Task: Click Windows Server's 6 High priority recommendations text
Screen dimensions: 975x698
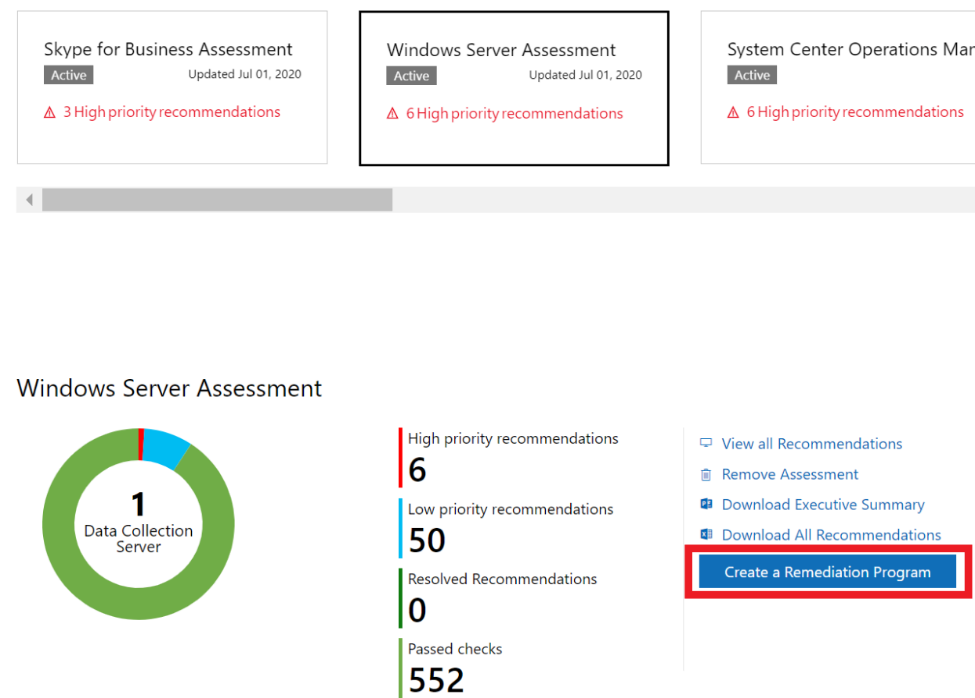Action: (514, 114)
